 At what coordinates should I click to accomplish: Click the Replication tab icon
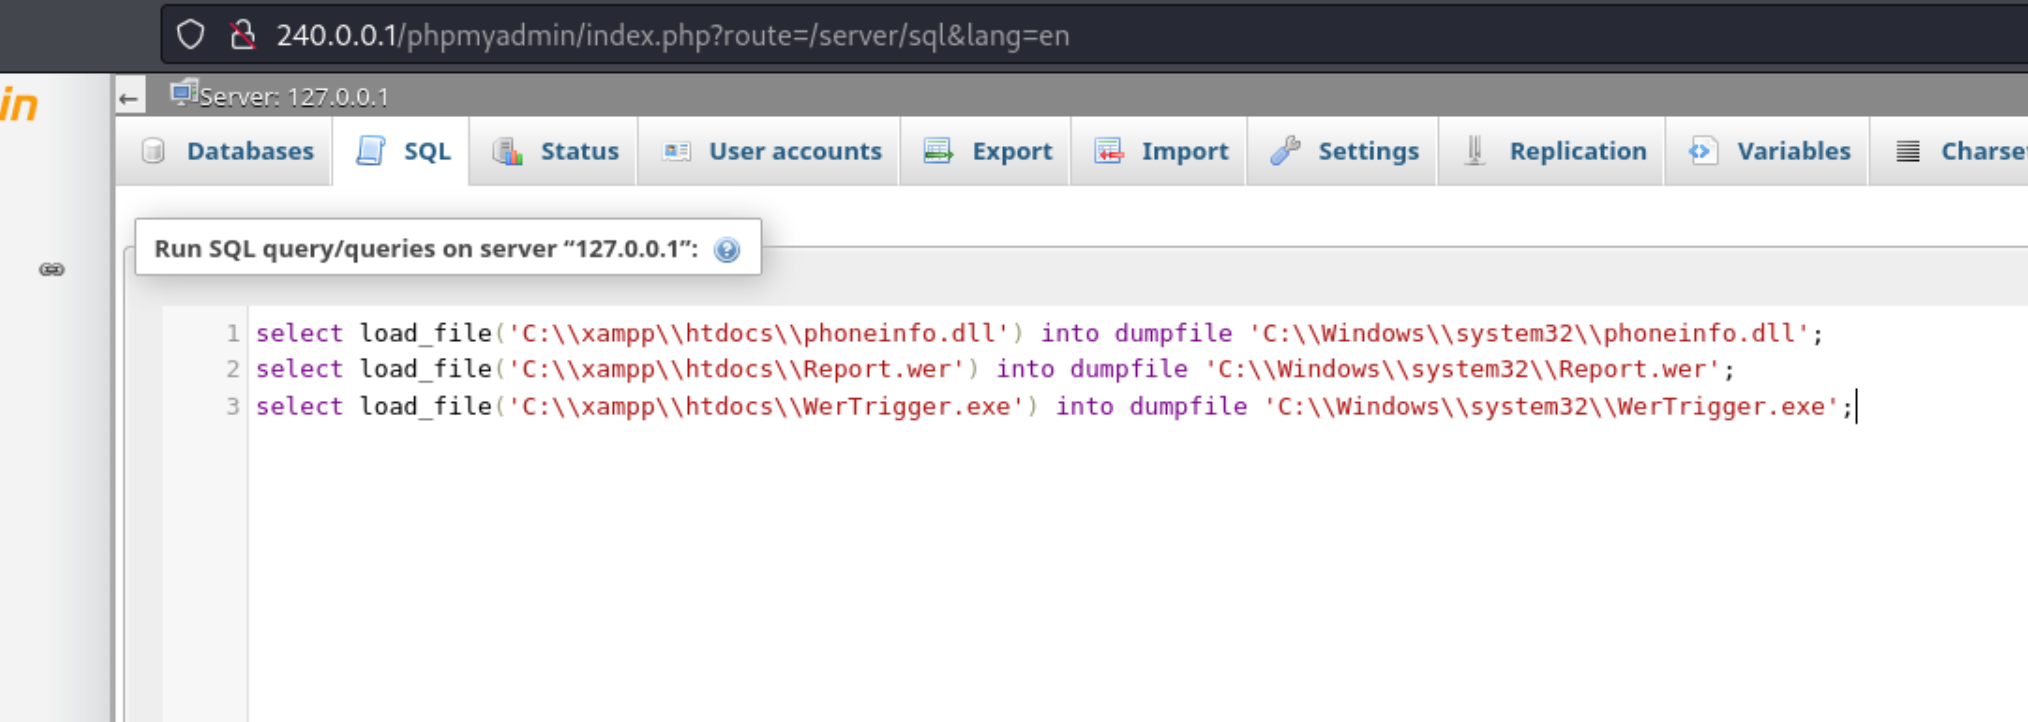click(x=1475, y=151)
